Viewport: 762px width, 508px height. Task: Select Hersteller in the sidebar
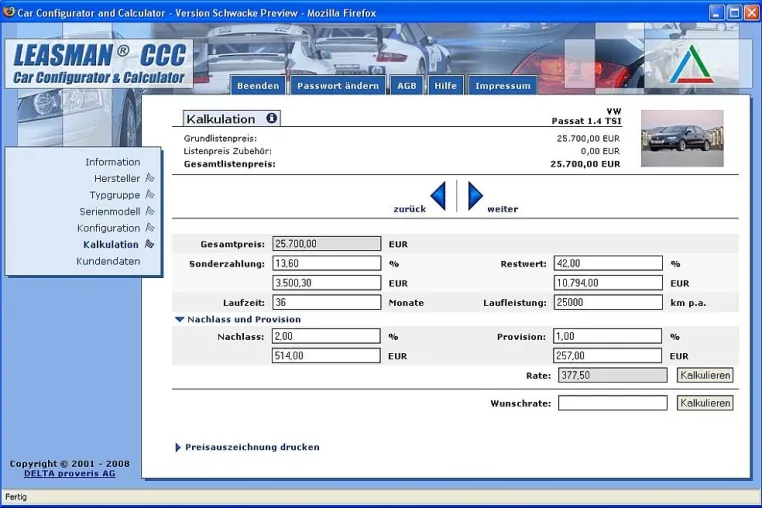117,178
